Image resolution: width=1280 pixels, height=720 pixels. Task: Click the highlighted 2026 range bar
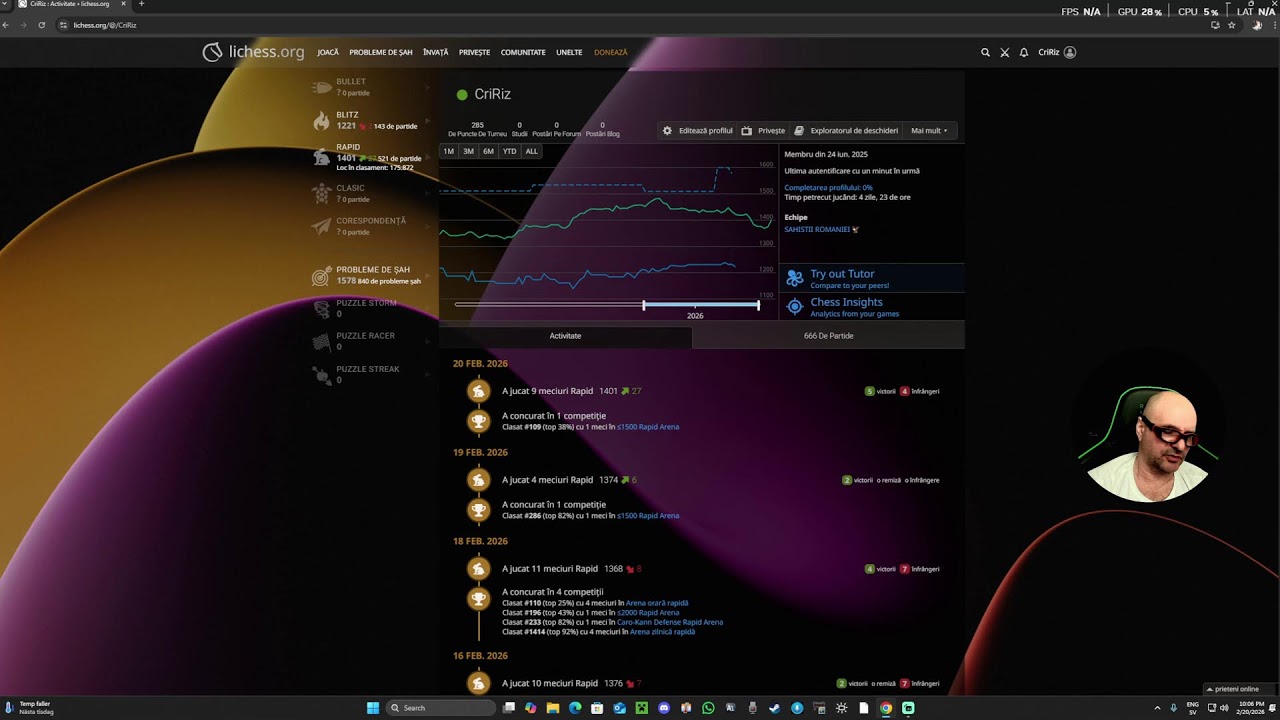[701, 305]
